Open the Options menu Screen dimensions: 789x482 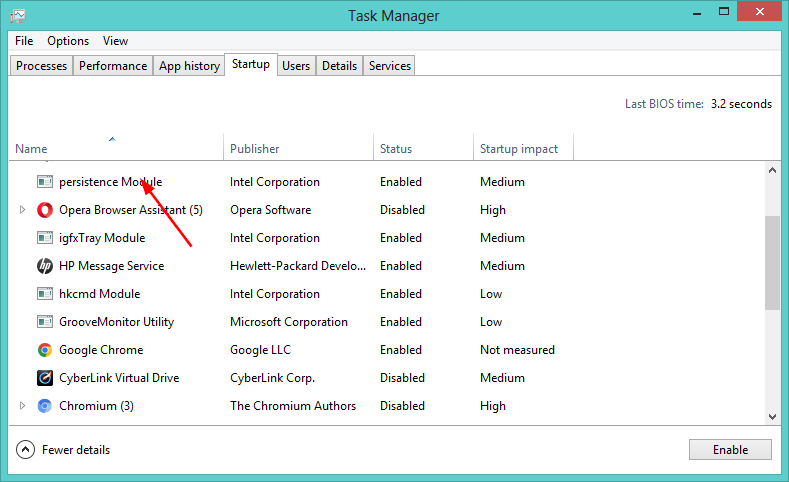[x=68, y=41]
